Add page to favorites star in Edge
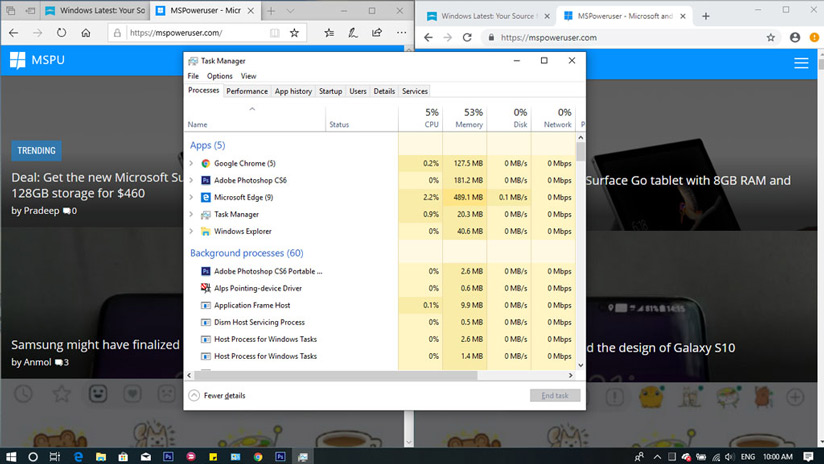This screenshot has width=824, height=464. click(x=294, y=33)
